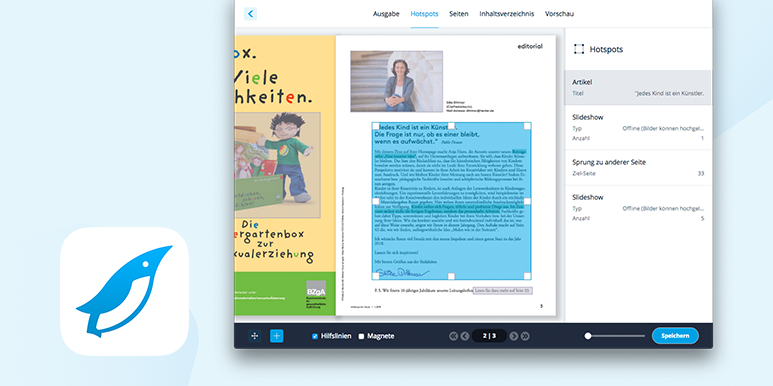
Task: Select the Artikel hotspot entry
Action: tap(638, 87)
